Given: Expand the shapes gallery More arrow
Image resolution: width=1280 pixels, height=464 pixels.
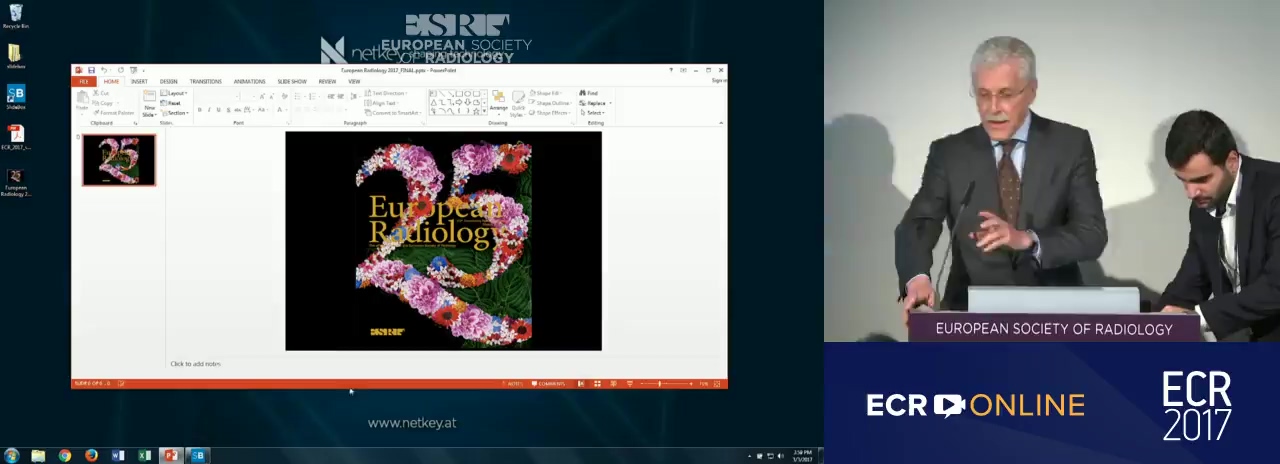Looking at the screenshot, I should [484, 111].
